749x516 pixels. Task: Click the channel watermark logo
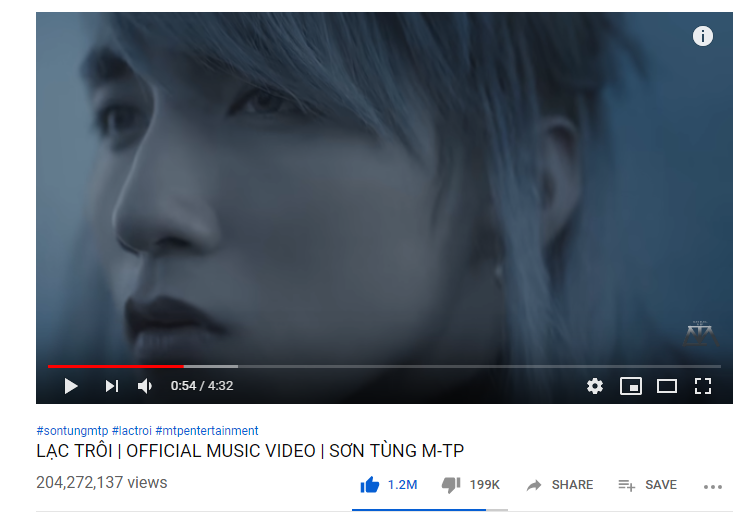pyautogui.click(x=700, y=333)
